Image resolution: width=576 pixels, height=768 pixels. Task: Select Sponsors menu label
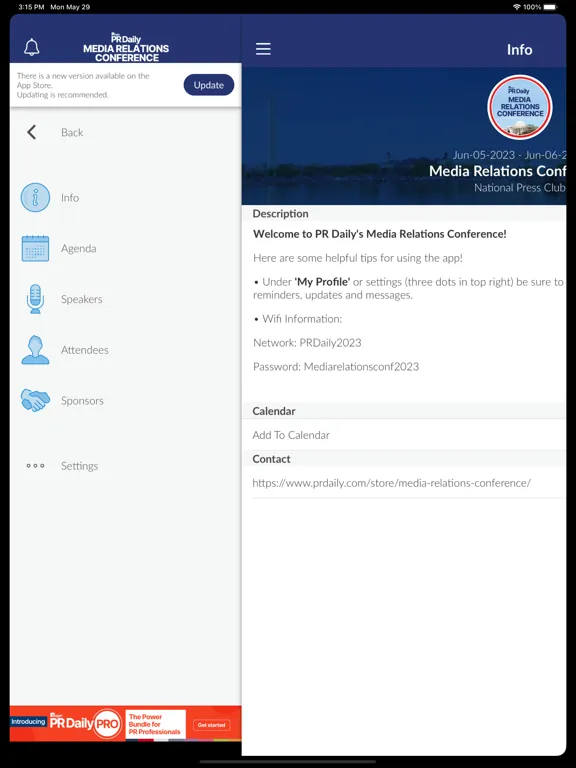tap(82, 401)
